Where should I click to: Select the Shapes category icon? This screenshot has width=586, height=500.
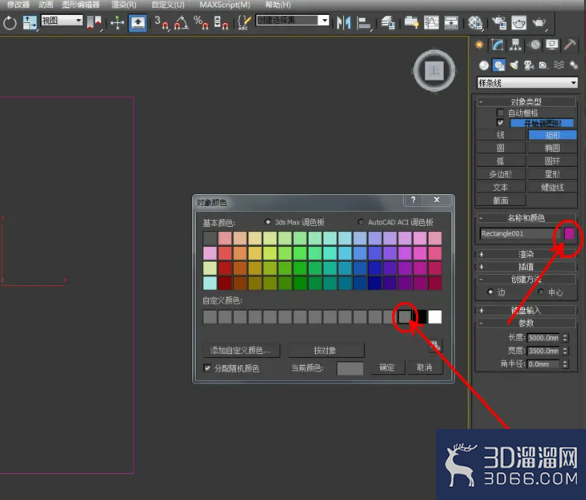point(499,65)
